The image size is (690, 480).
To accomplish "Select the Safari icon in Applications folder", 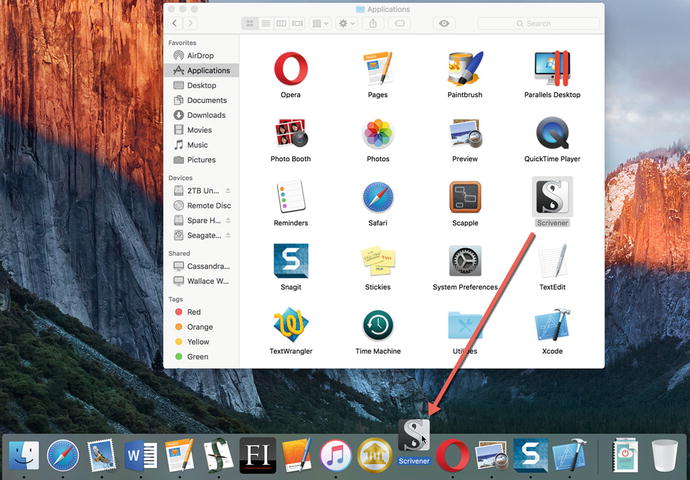I will [x=378, y=197].
